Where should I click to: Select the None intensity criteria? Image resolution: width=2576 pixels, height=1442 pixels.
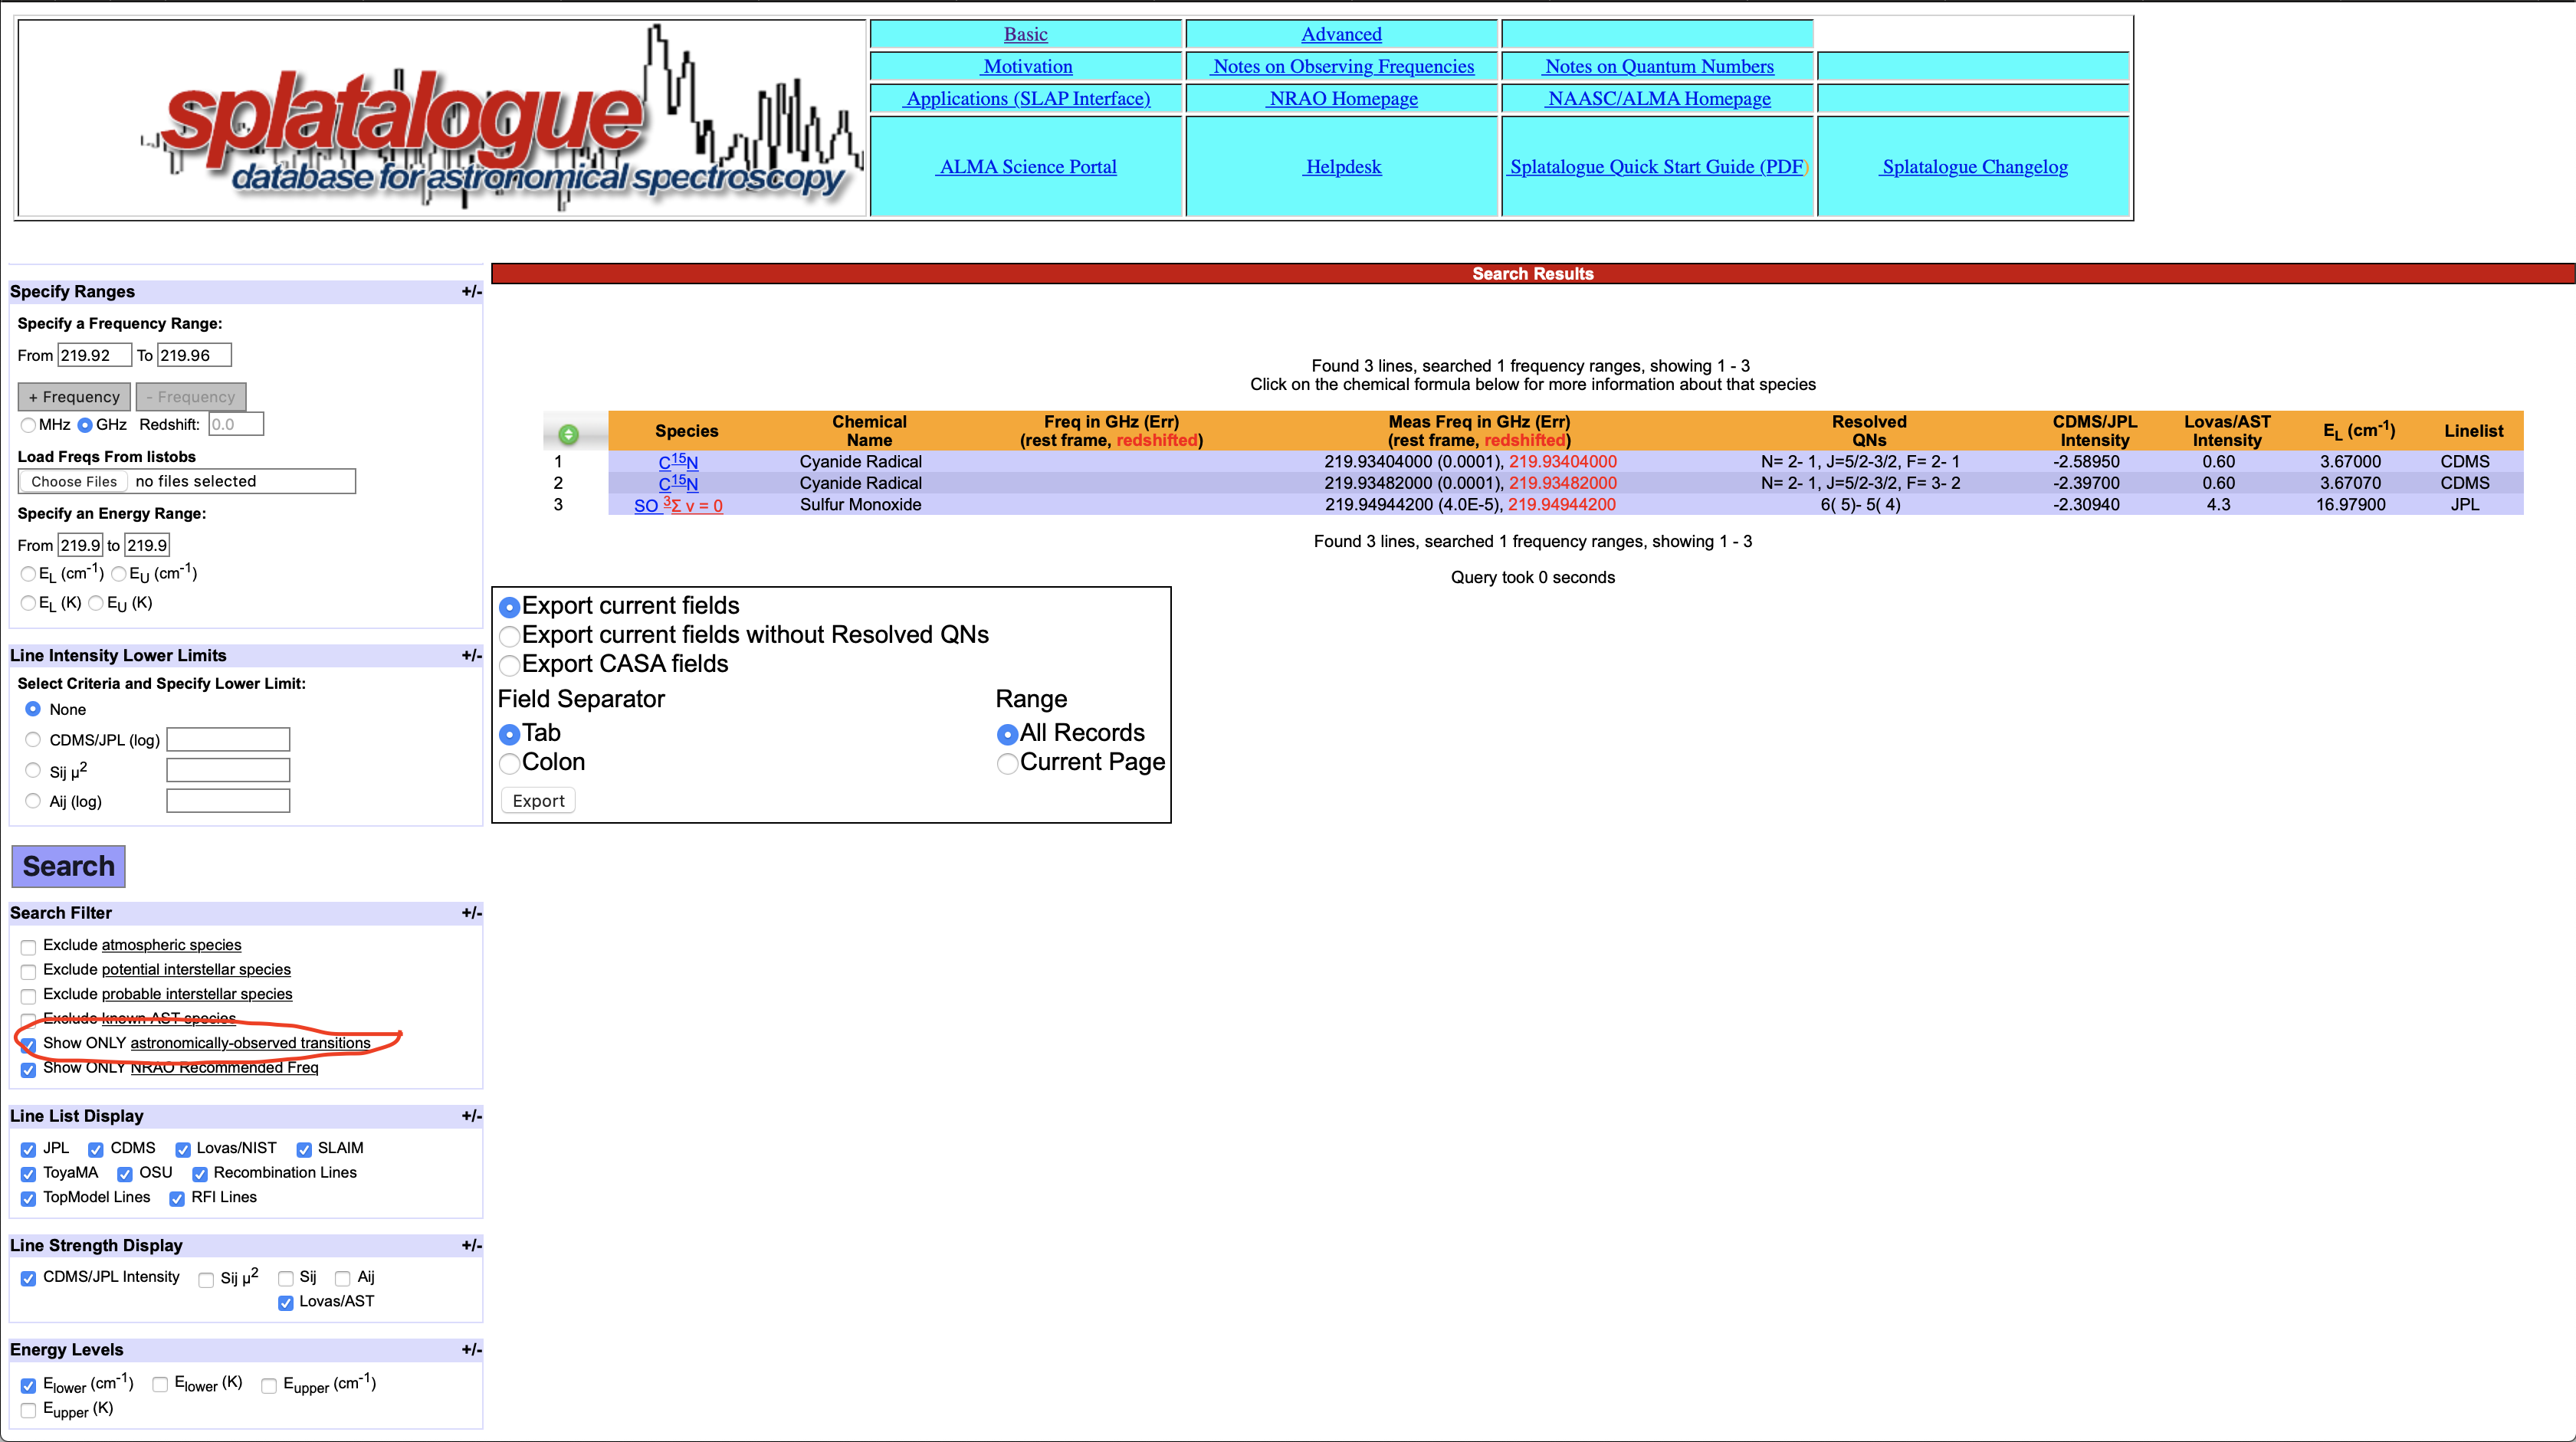coord(33,709)
